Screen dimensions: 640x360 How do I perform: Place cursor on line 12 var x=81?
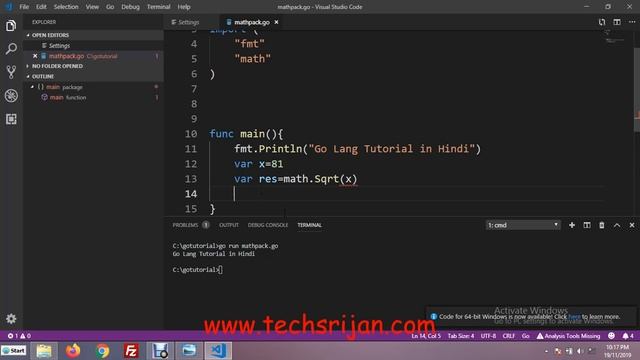(259, 164)
